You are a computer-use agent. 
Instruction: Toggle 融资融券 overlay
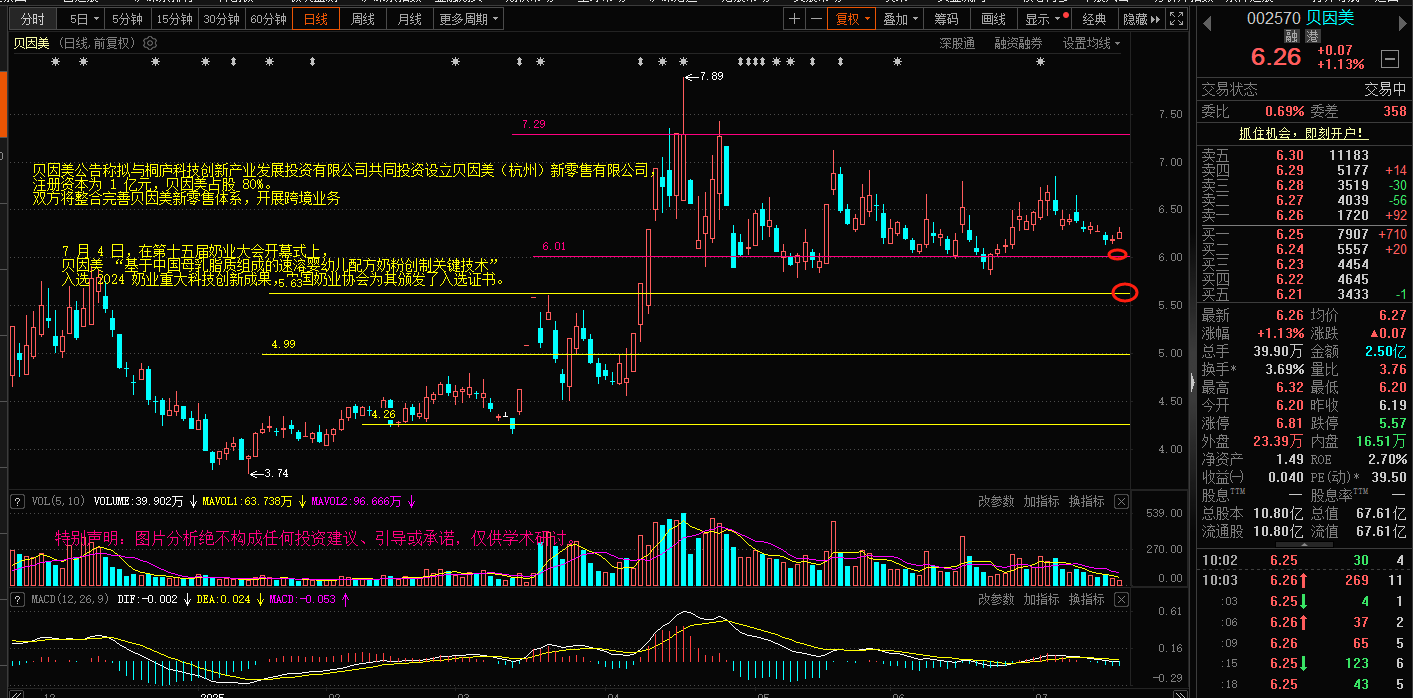[x=1018, y=44]
